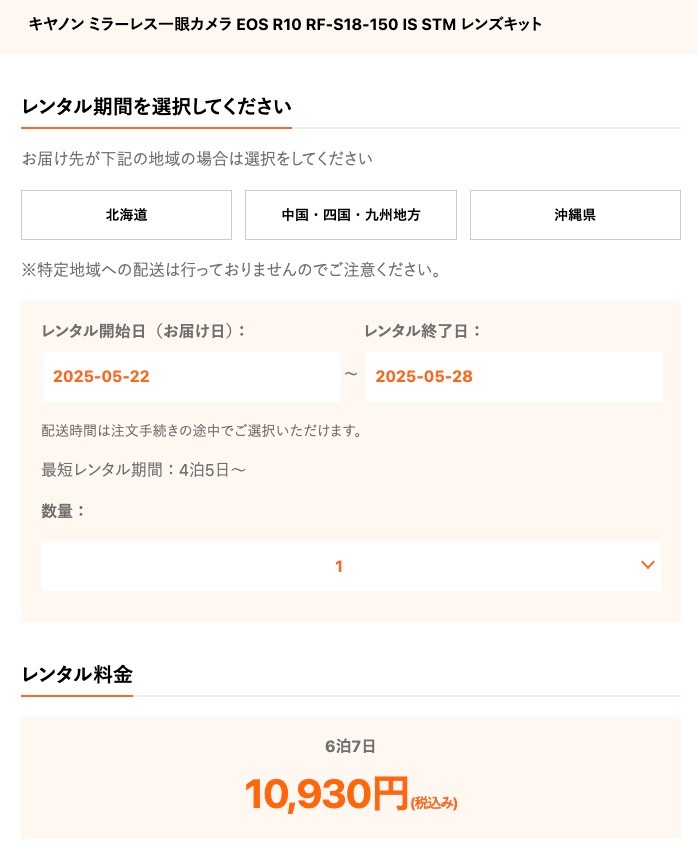Click the product title EOS R10 レンズキット

point(285,24)
